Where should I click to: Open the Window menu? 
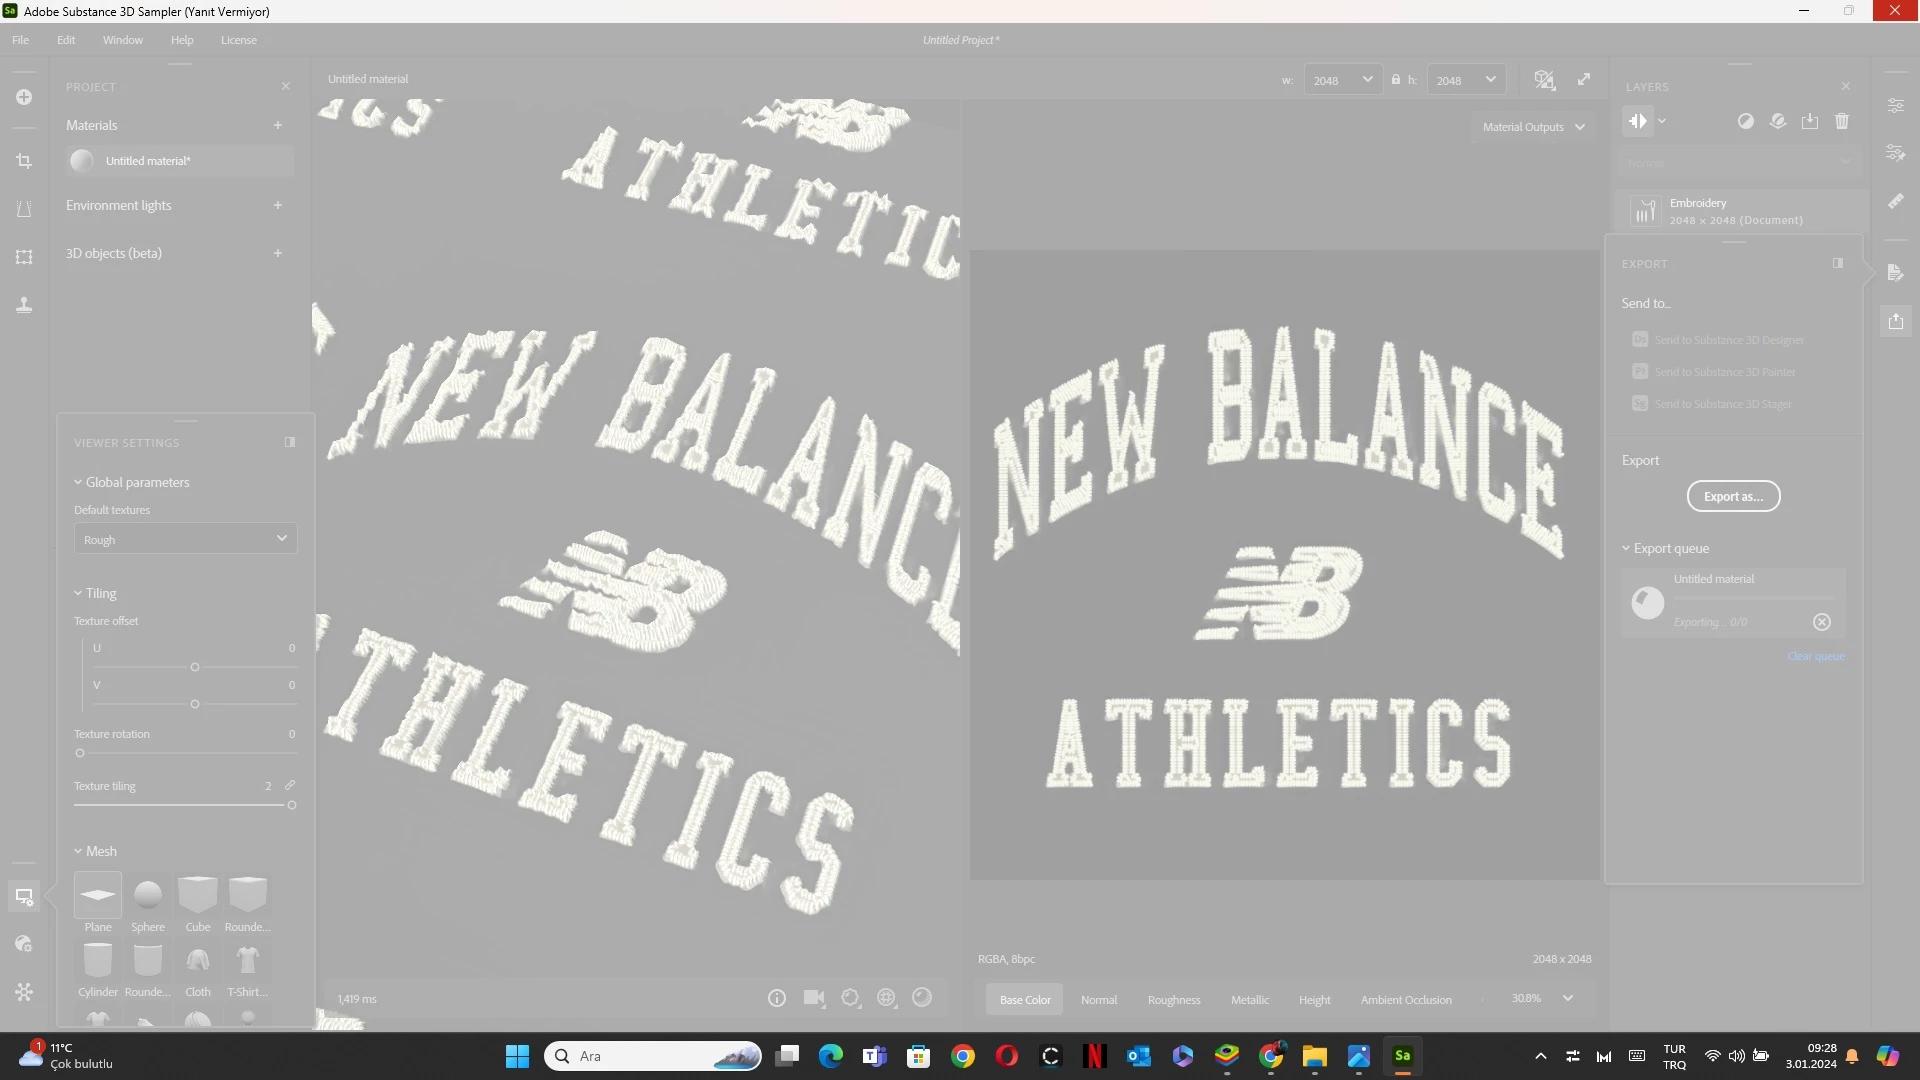point(122,40)
